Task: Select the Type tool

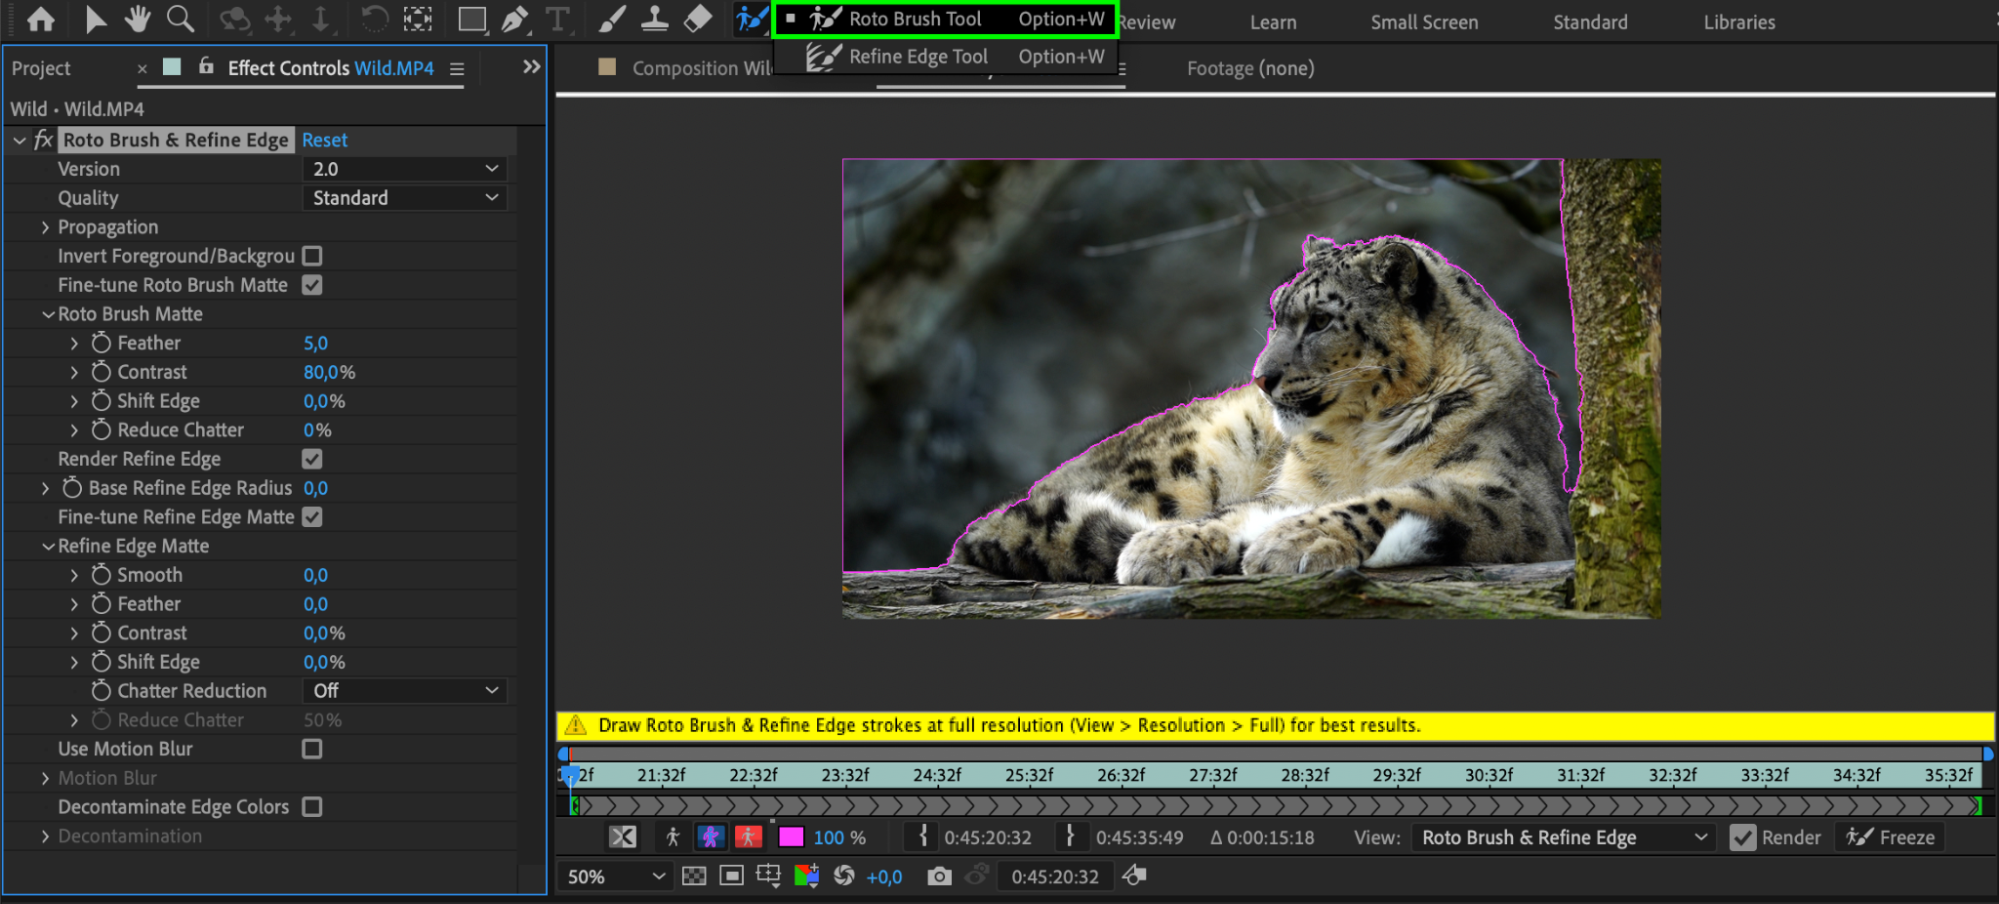Action: [x=557, y=19]
